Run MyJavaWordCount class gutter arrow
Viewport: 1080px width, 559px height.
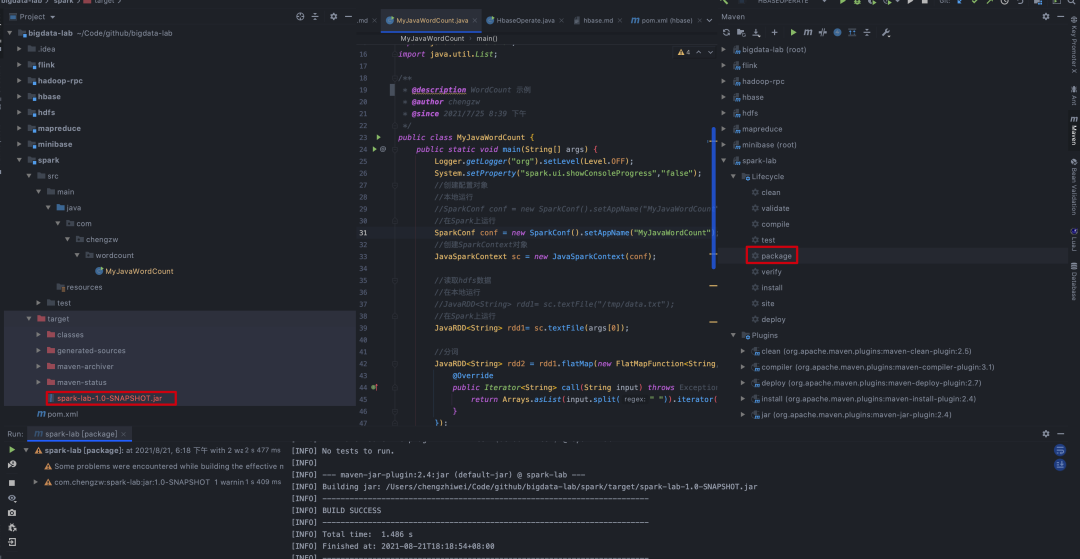click(379, 138)
